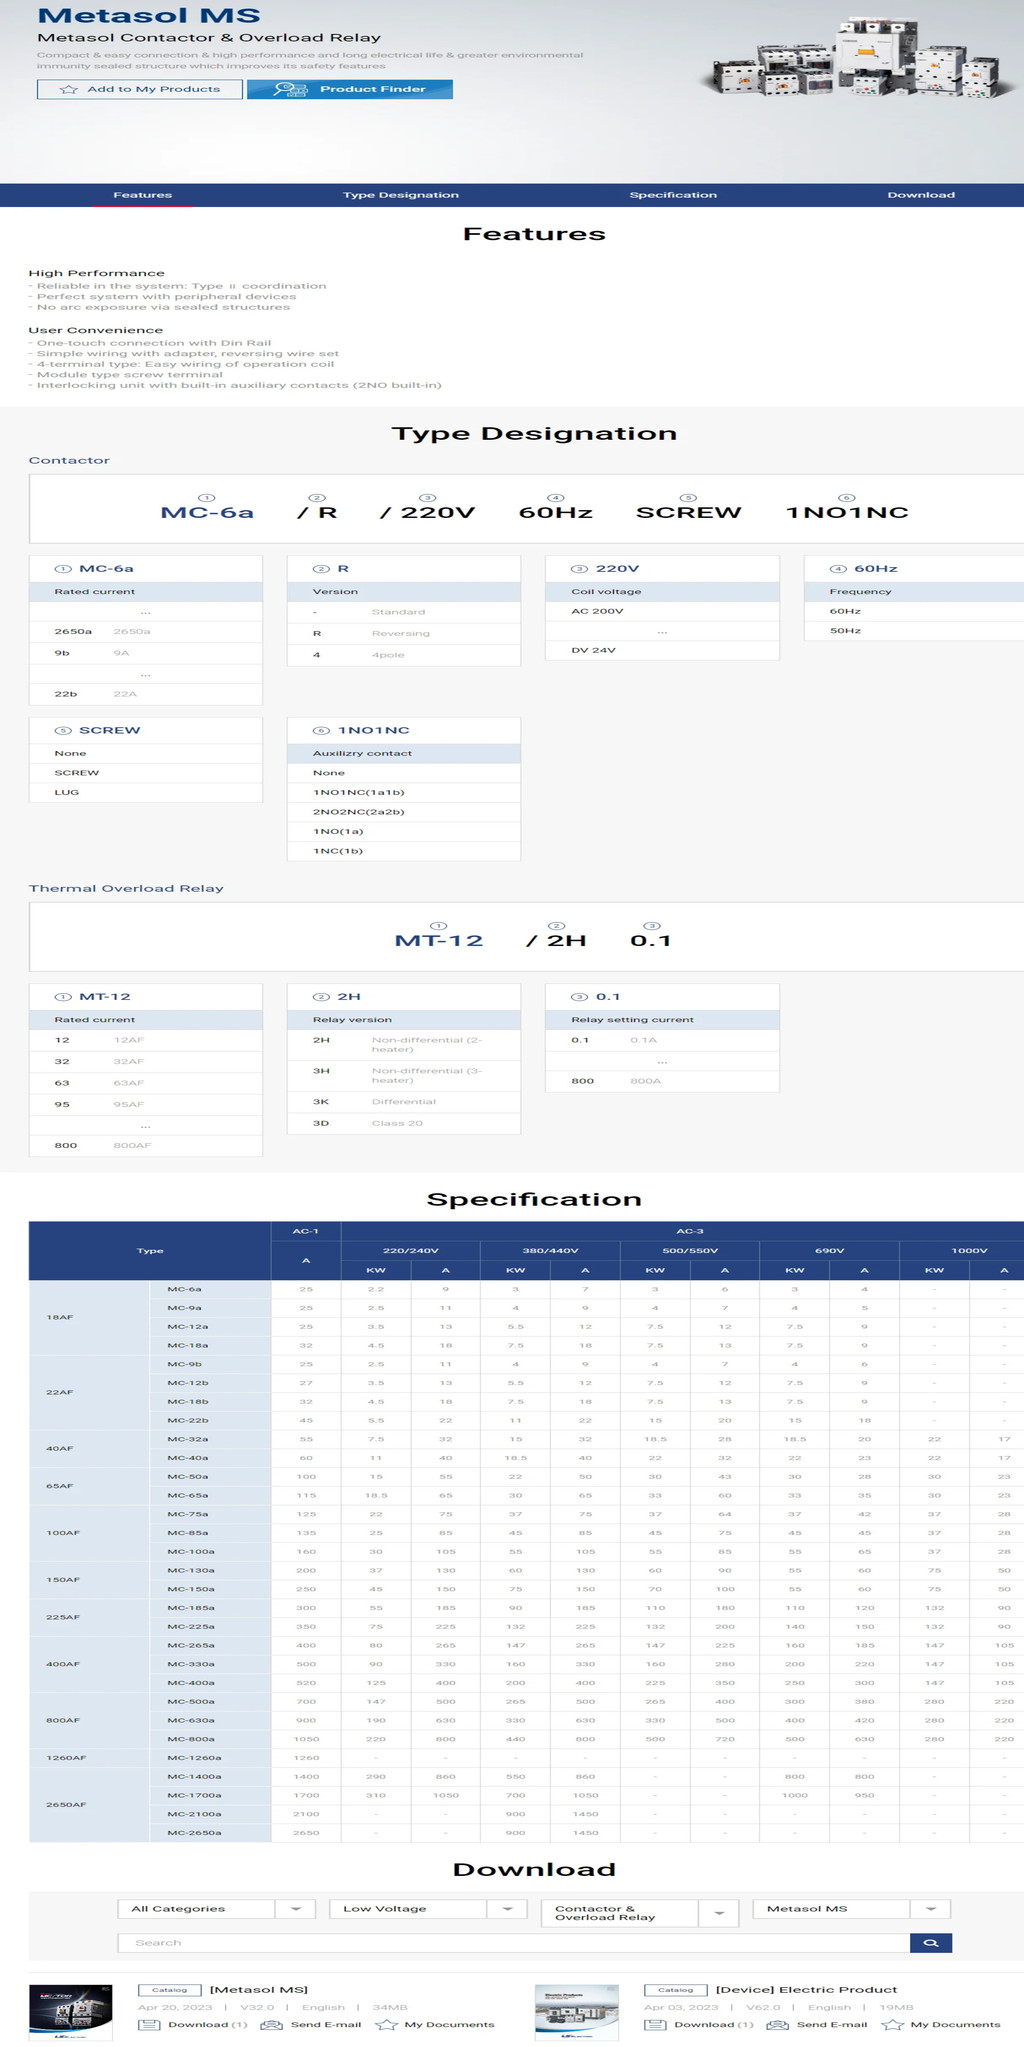Click the Product Finder magnifier icon
Image resolution: width=1024 pixels, height=2047 pixels.
(x=290, y=89)
